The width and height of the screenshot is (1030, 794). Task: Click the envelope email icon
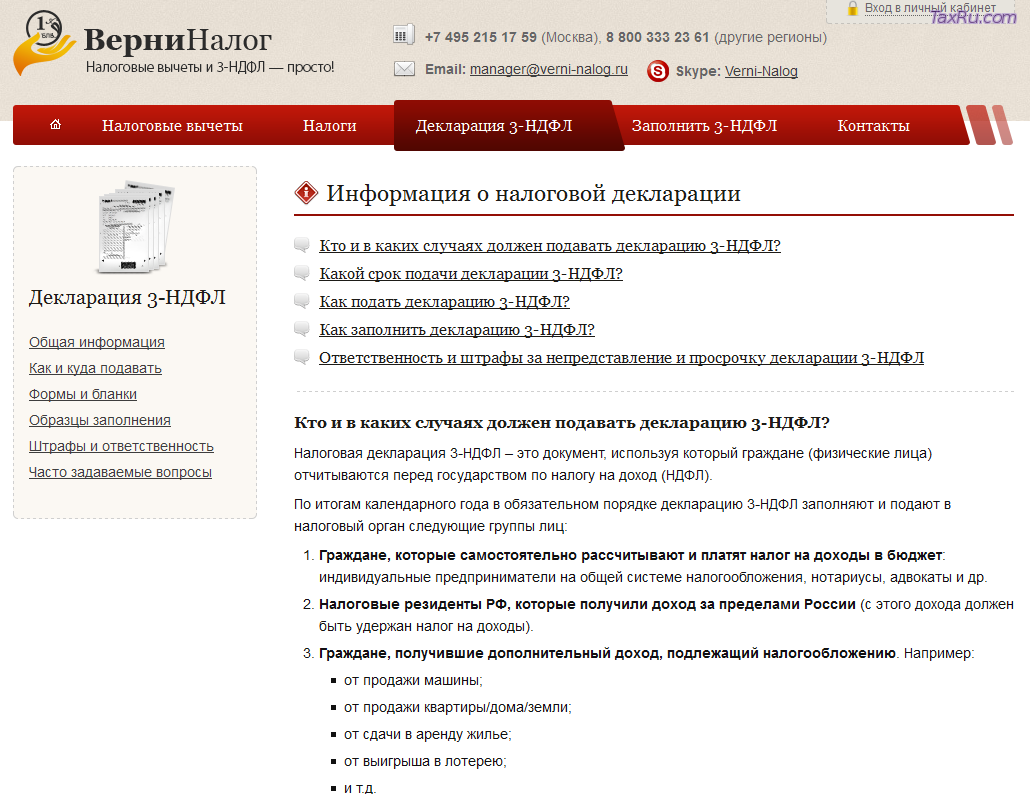pyautogui.click(x=404, y=69)
